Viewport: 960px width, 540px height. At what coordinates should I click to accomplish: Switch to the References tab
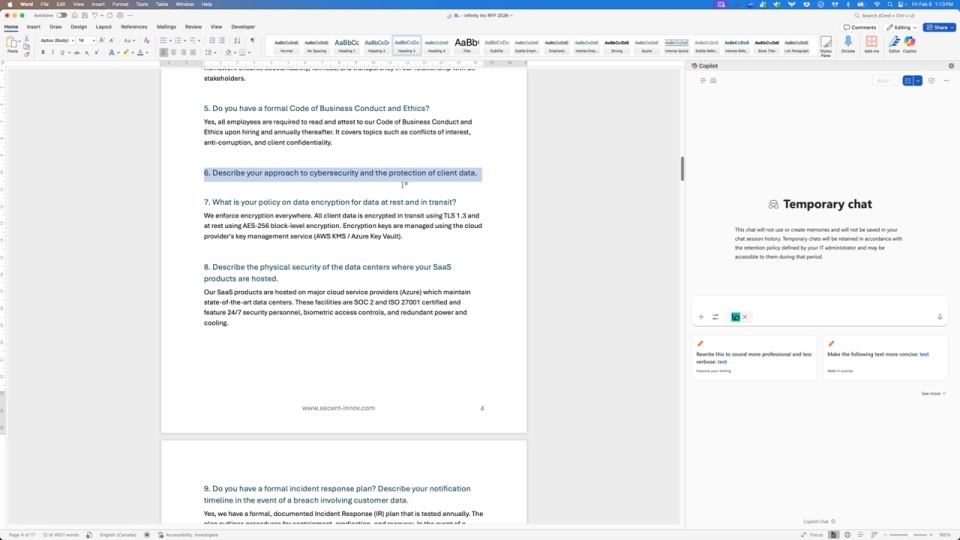tap(134, 27)
